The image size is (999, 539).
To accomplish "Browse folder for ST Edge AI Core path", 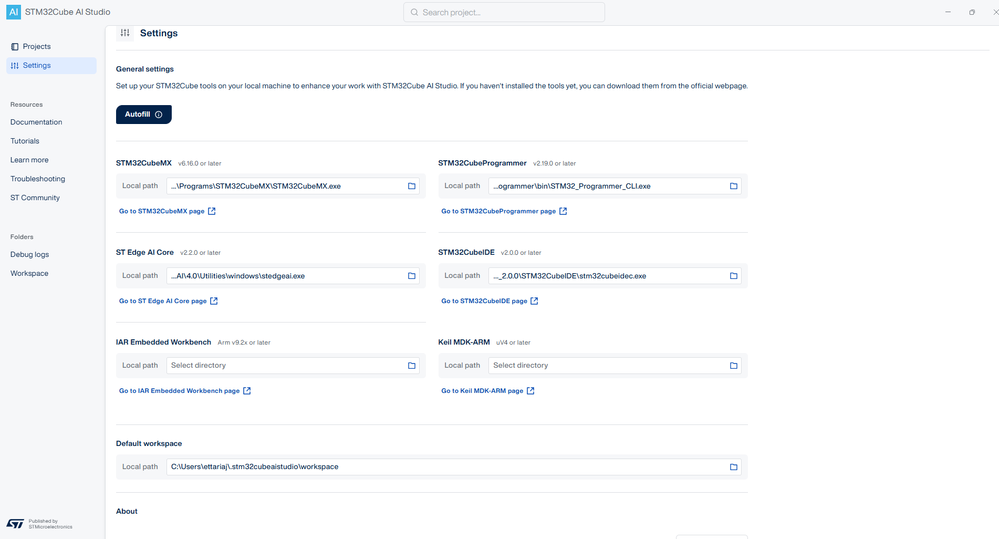I will tap(412, 276).
